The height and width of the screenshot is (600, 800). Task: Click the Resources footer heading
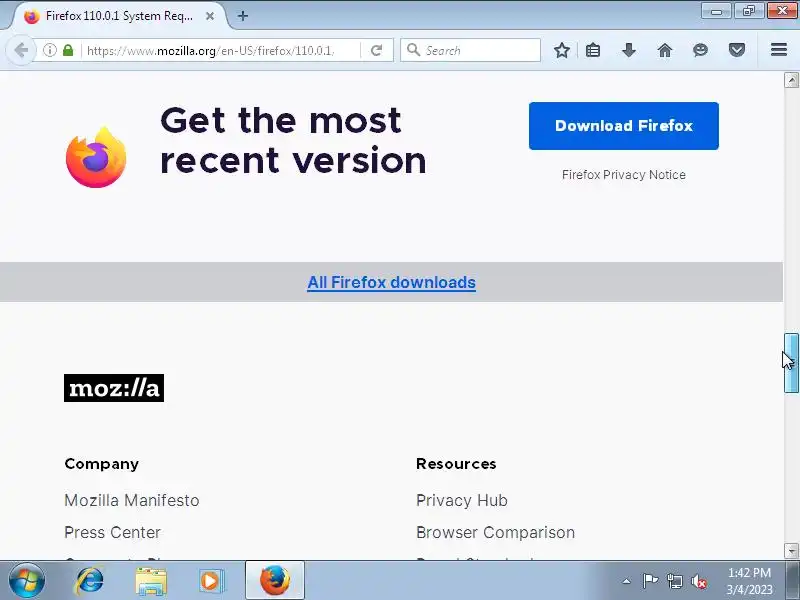(x=456, y=464)
